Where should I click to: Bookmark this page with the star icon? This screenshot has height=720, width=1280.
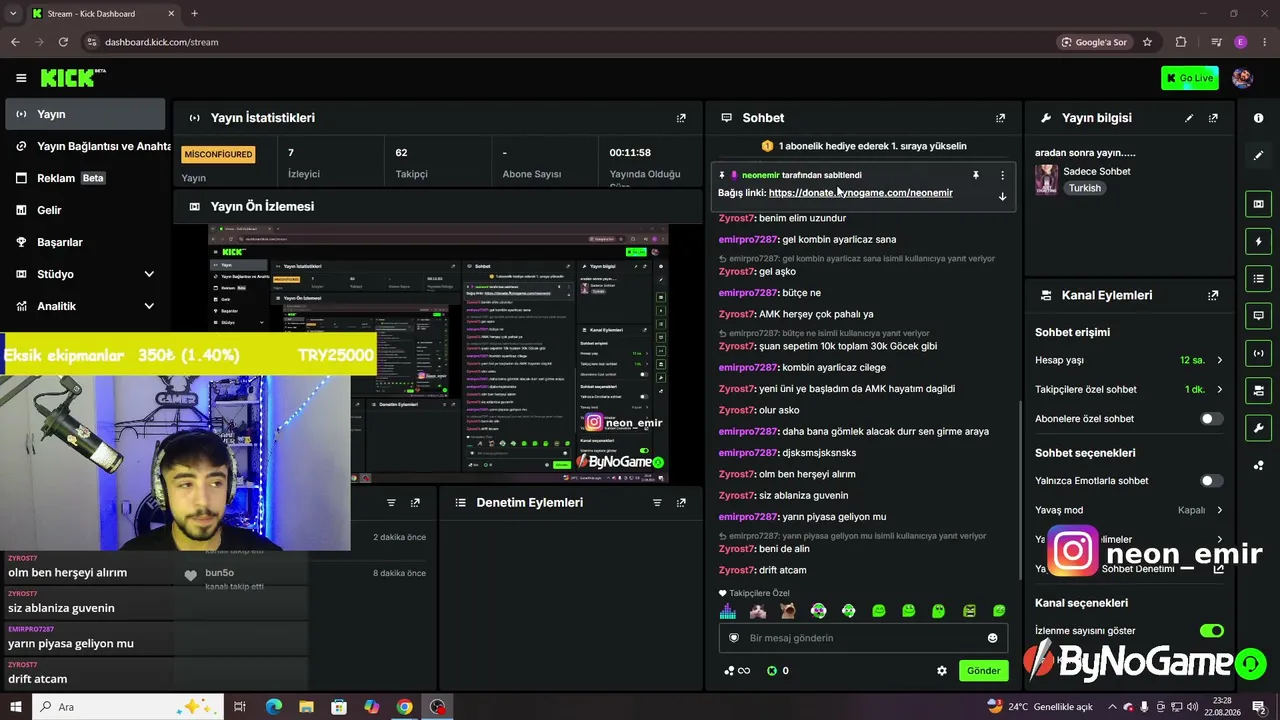pyautogui.click(x=1147, y=42)
